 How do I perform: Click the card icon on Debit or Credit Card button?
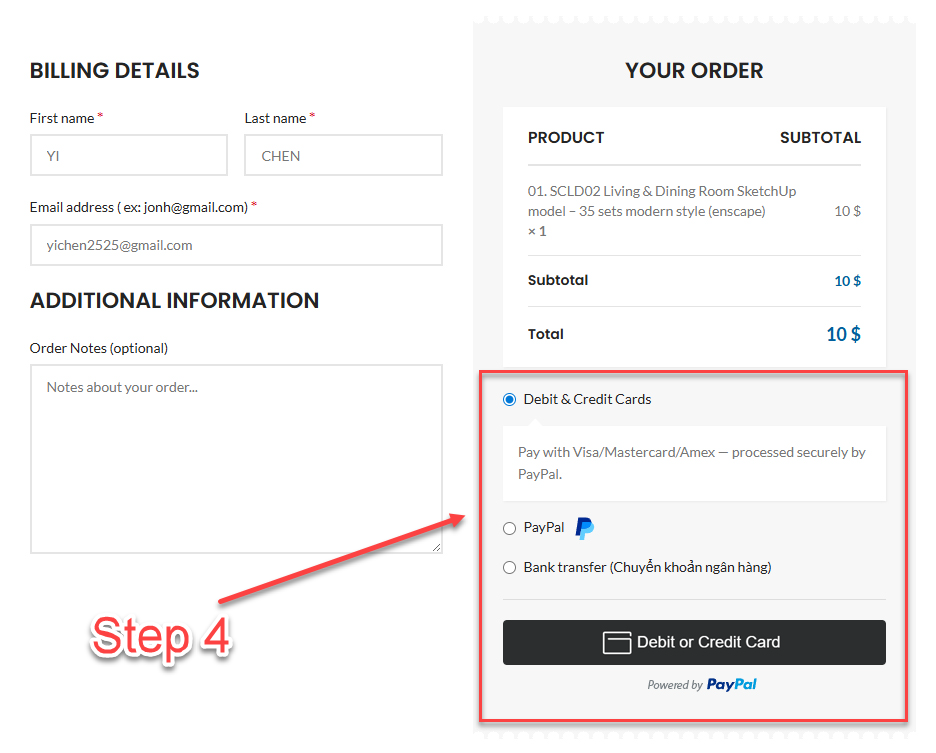(617, 643)
